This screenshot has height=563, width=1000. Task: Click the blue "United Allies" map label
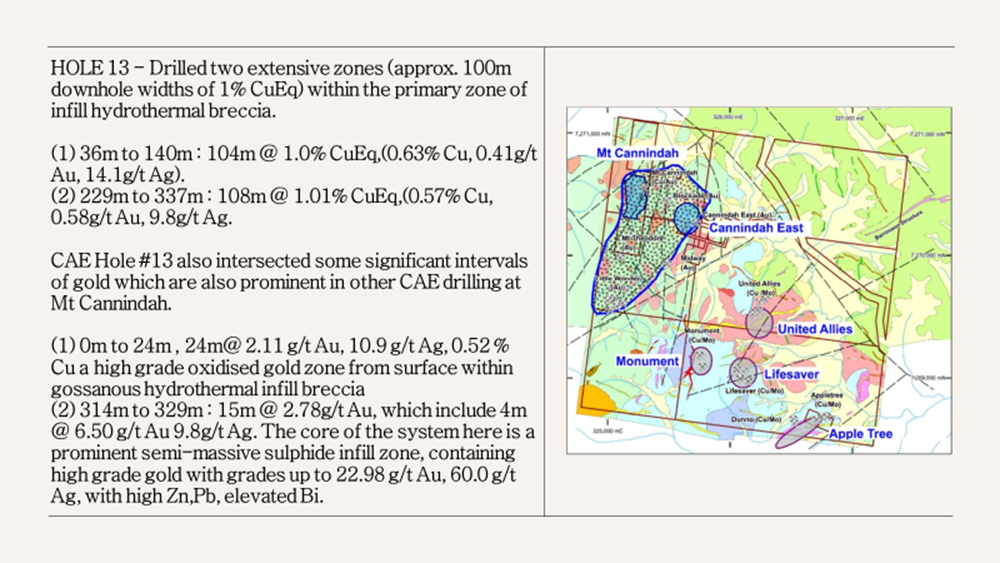pos(814,329)
